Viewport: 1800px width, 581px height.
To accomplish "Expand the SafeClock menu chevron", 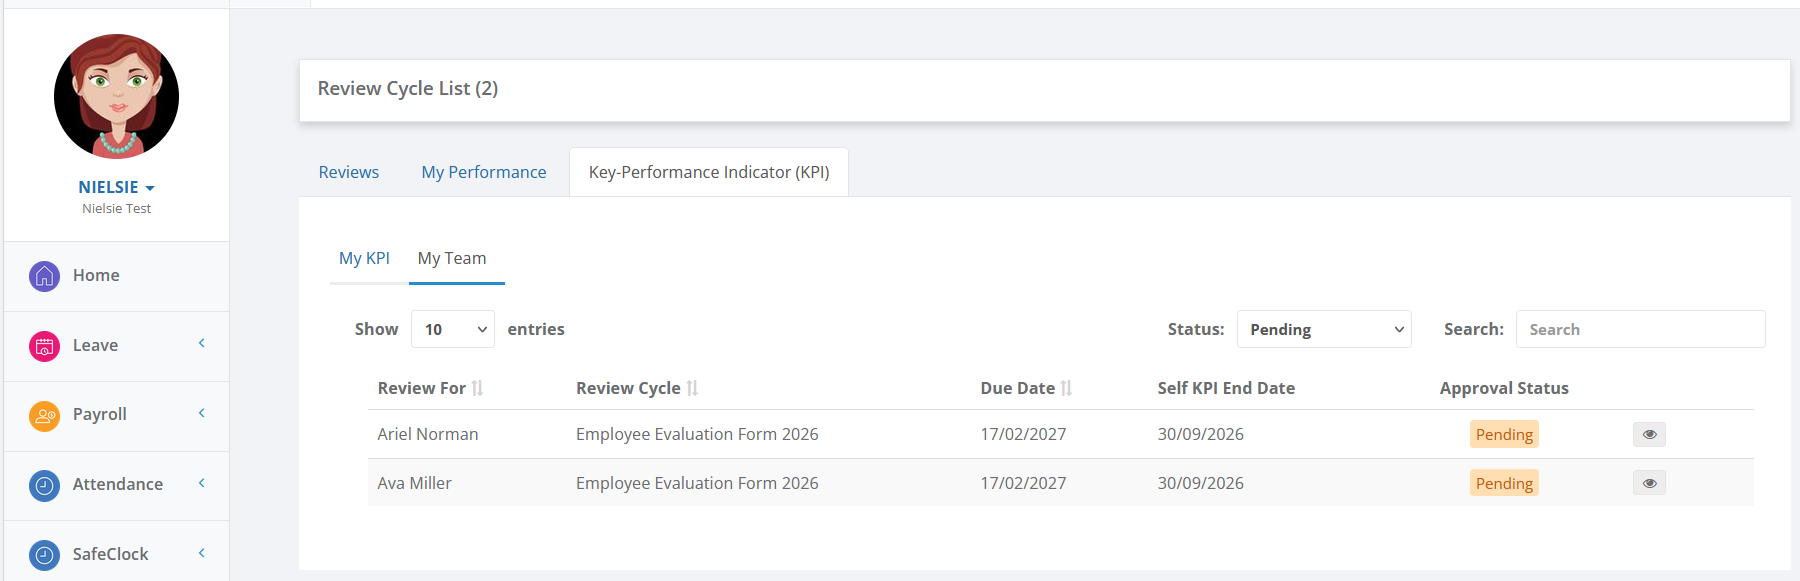I will pyautogui.click(x=202, y=553).
